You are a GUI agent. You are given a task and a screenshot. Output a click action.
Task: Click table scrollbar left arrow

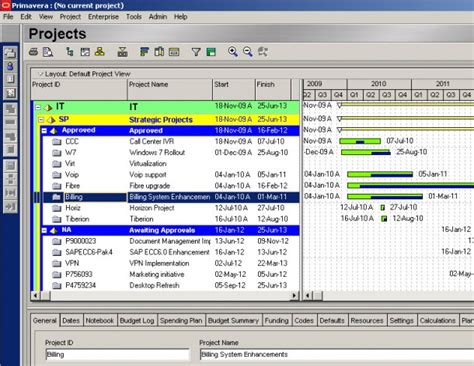[x=35, y=295]
